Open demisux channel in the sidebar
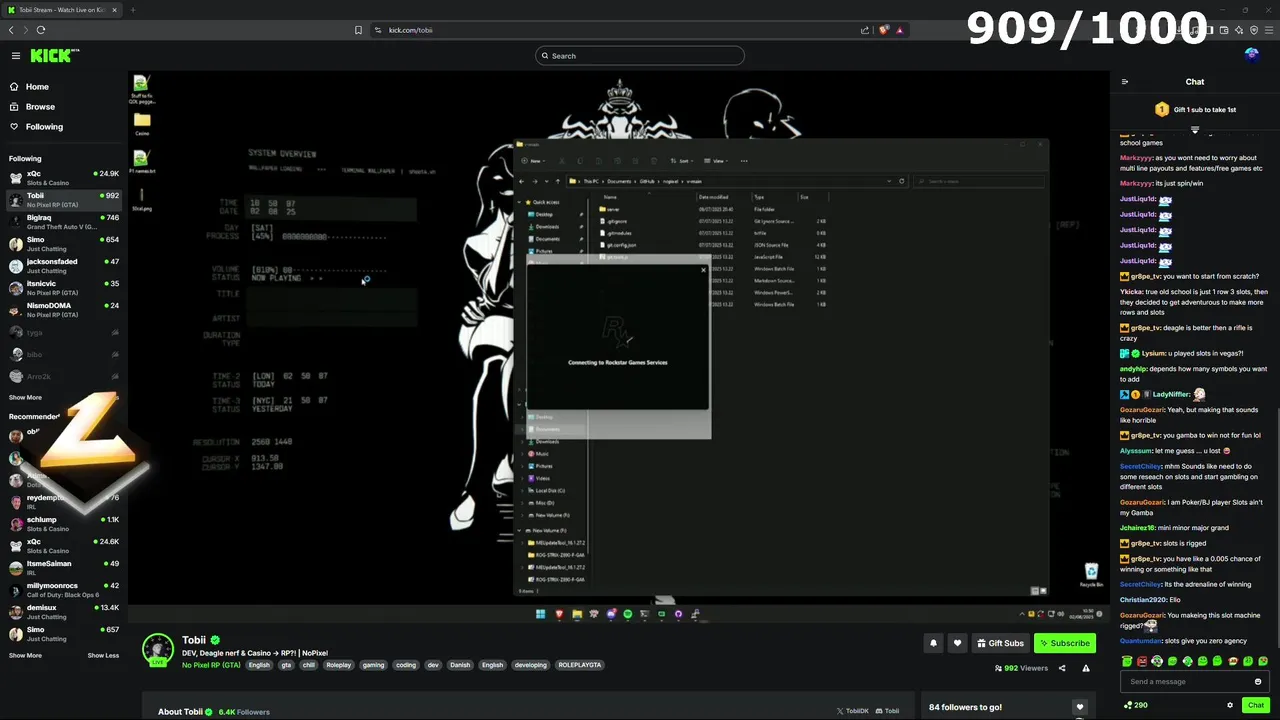 64,612
